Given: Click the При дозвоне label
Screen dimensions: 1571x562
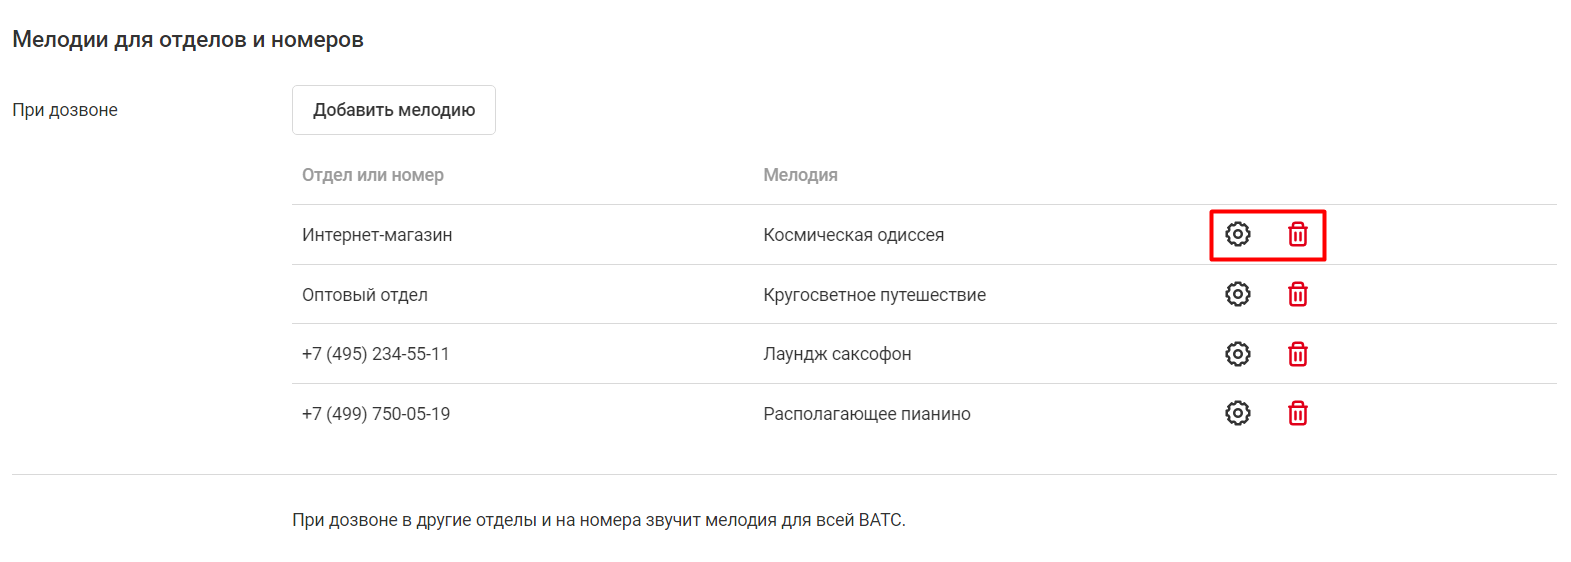Looking at the screenshot, I should [x=65, y=110].
